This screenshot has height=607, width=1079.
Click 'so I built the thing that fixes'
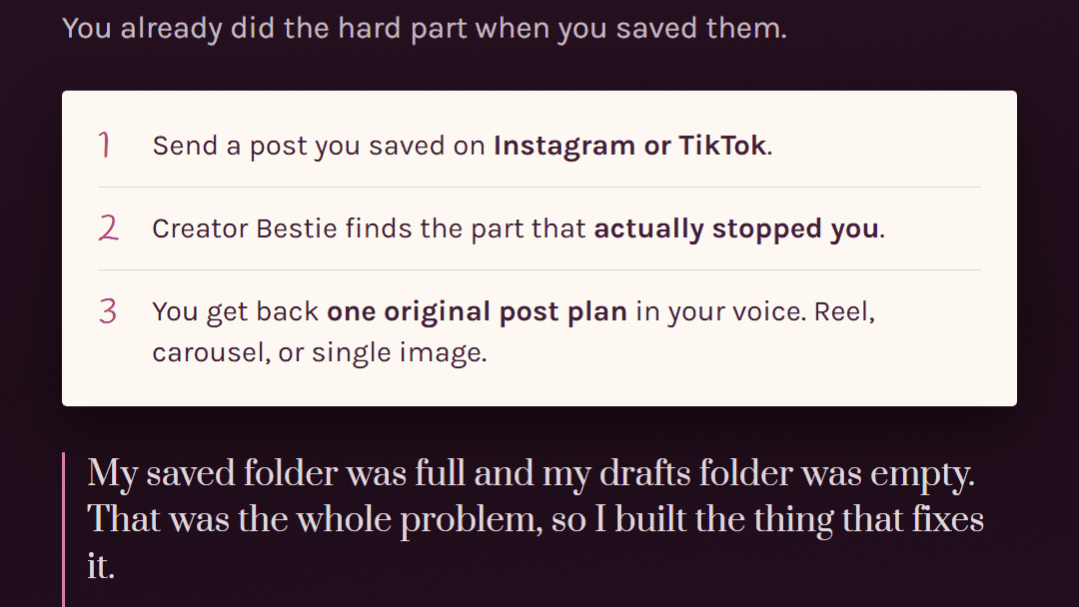[x=767, y=520]
